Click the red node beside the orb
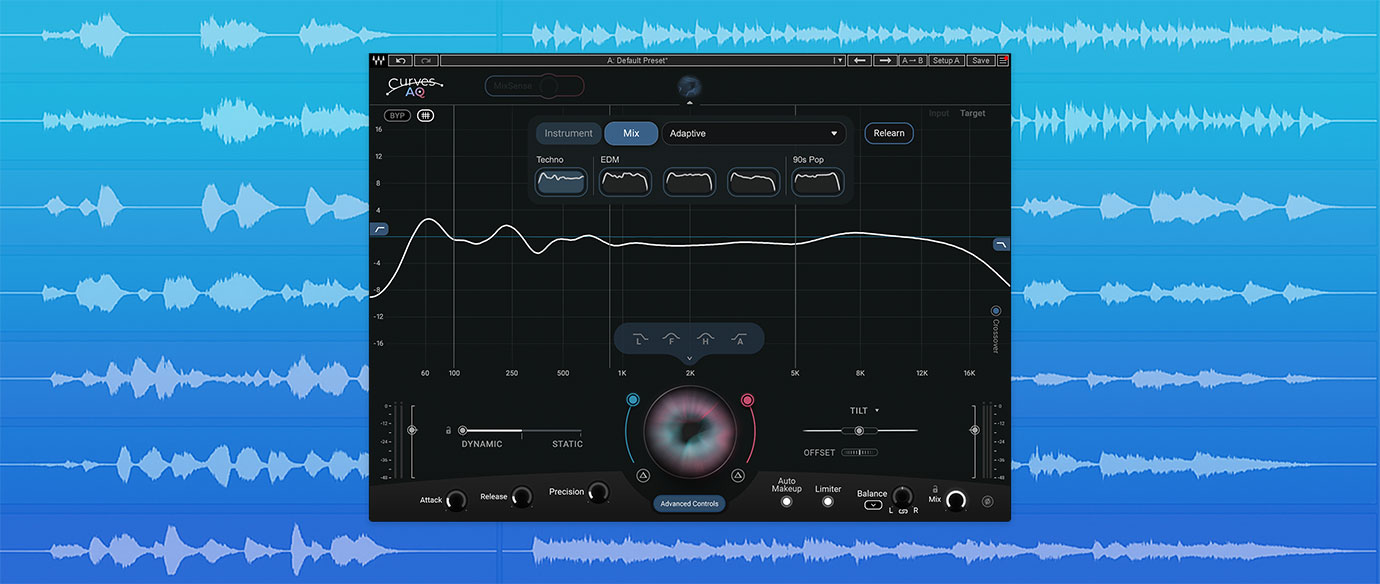1380x584 pixels. pyautogui.click(x=747, y=400)
